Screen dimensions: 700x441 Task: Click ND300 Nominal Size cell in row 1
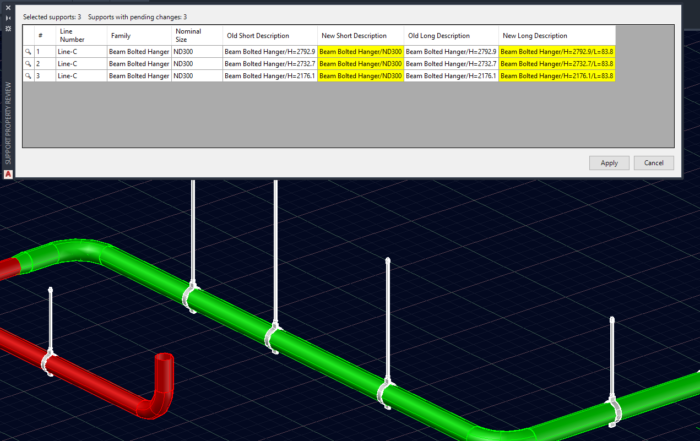tap(197, 52)
